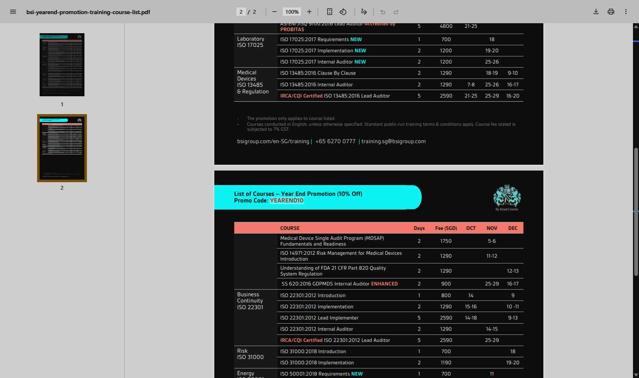Select page 2 thumbnail
Screen dimensions: 639x378
click(x=62, y=148)
